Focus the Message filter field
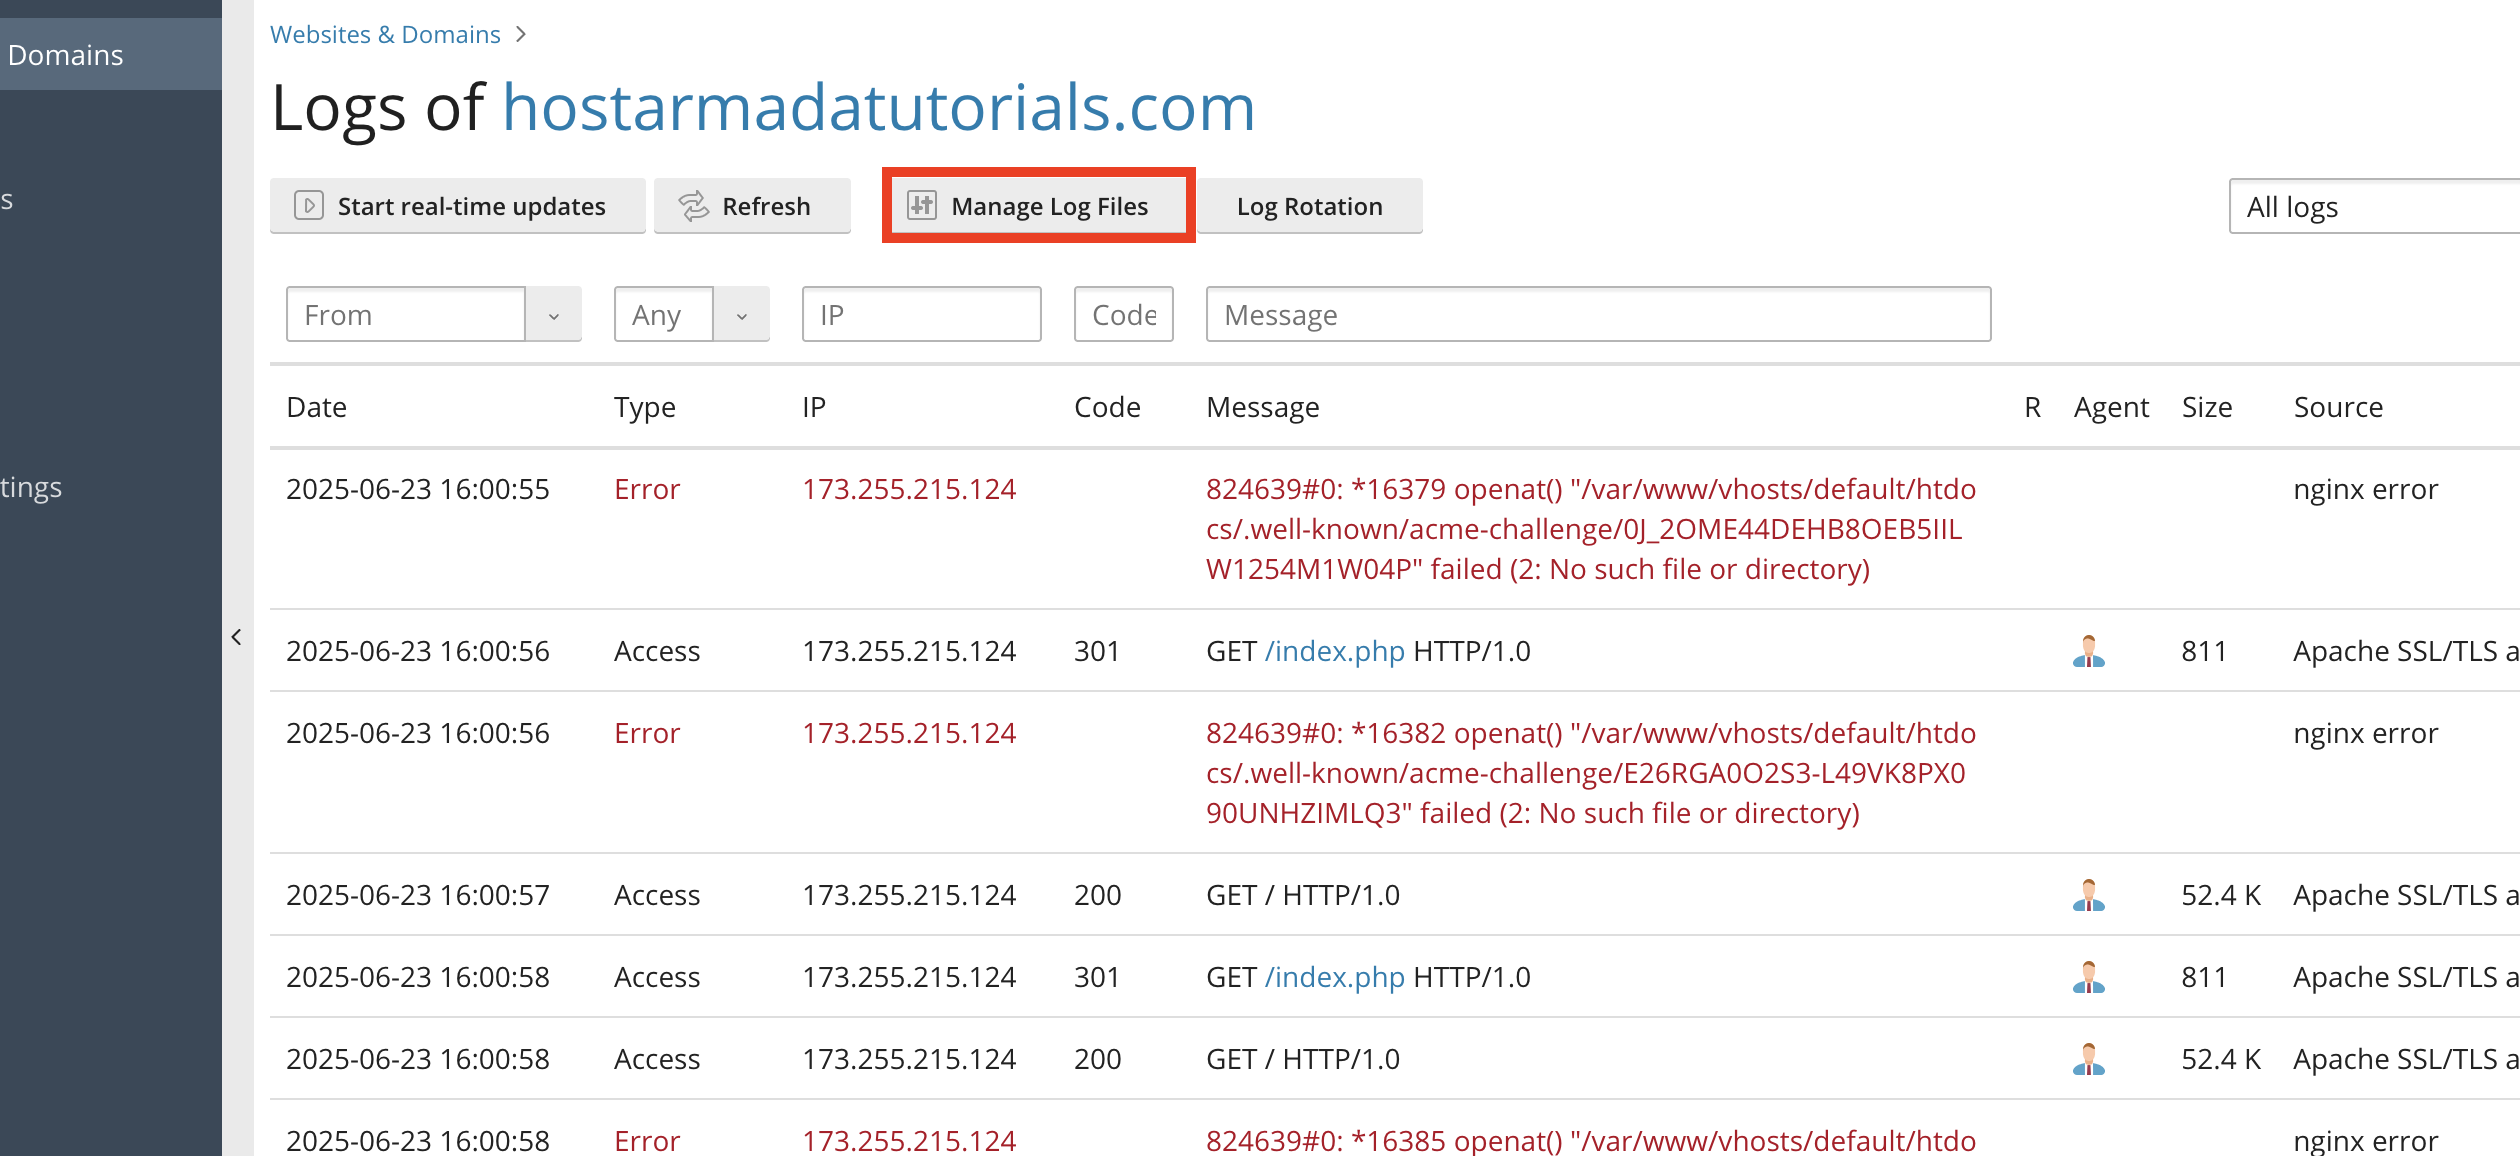 tap(1598, 315)
